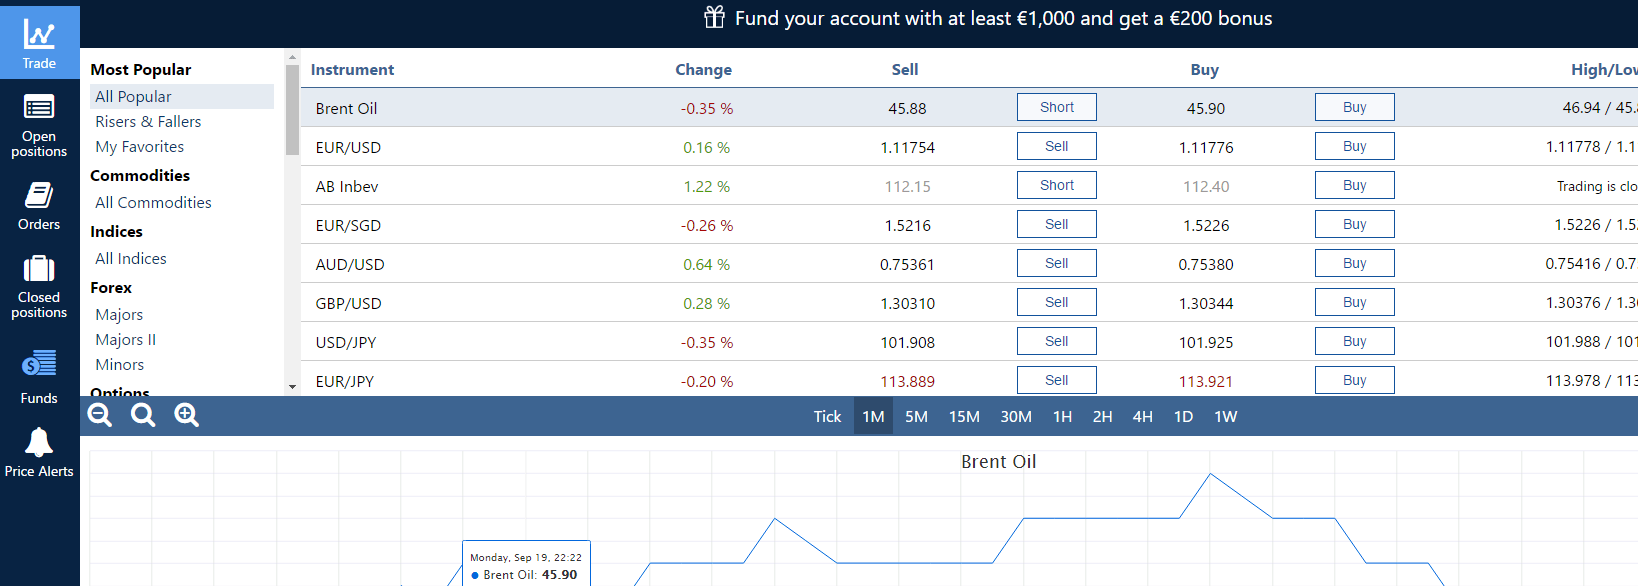Click Buy button for EUR/USD
This screenshot has height=586, width=1638.
pyautogui.click(x=1355, y=146)
